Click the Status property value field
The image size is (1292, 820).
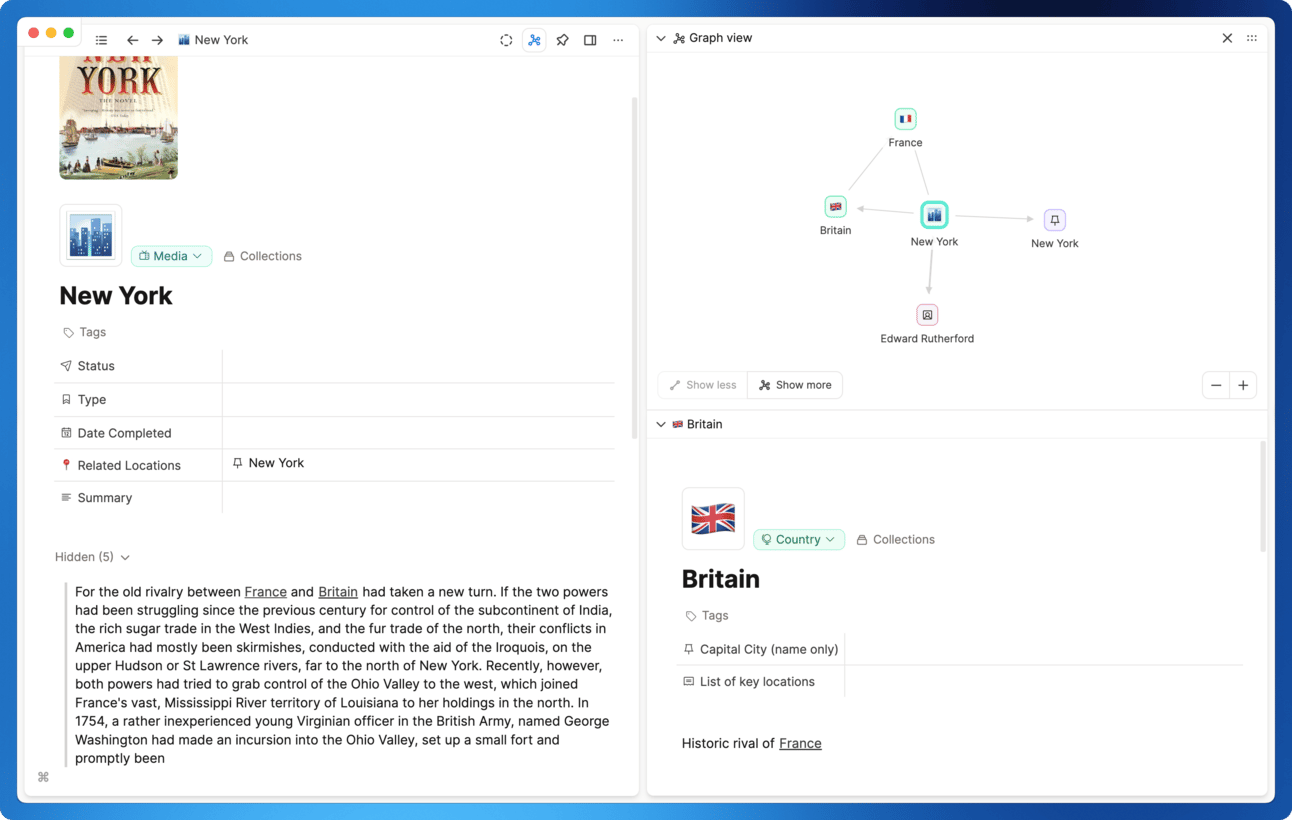[418, 366]
